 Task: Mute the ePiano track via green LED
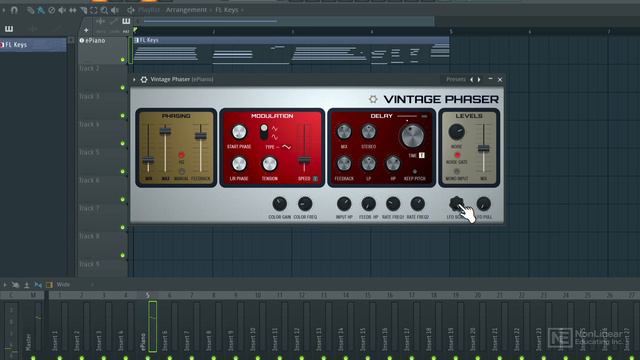[x=123, y=60]
